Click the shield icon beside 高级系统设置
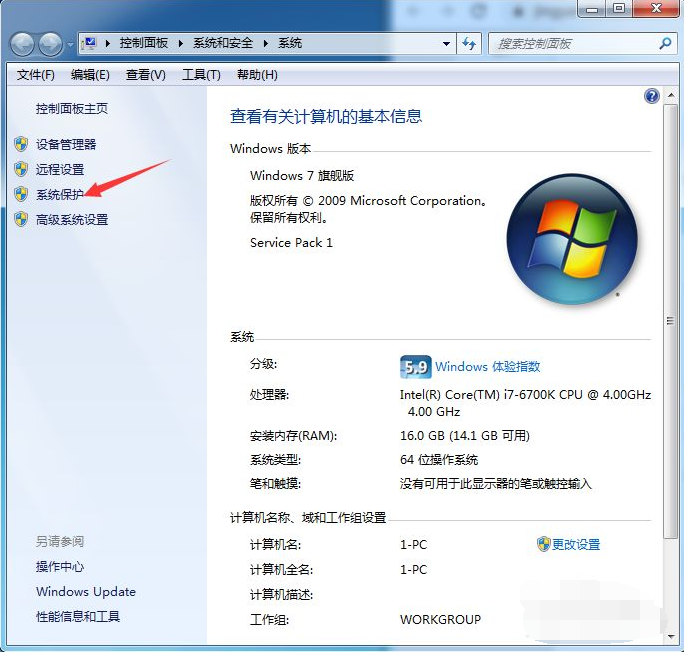684x652 pixels. point(21,219)
